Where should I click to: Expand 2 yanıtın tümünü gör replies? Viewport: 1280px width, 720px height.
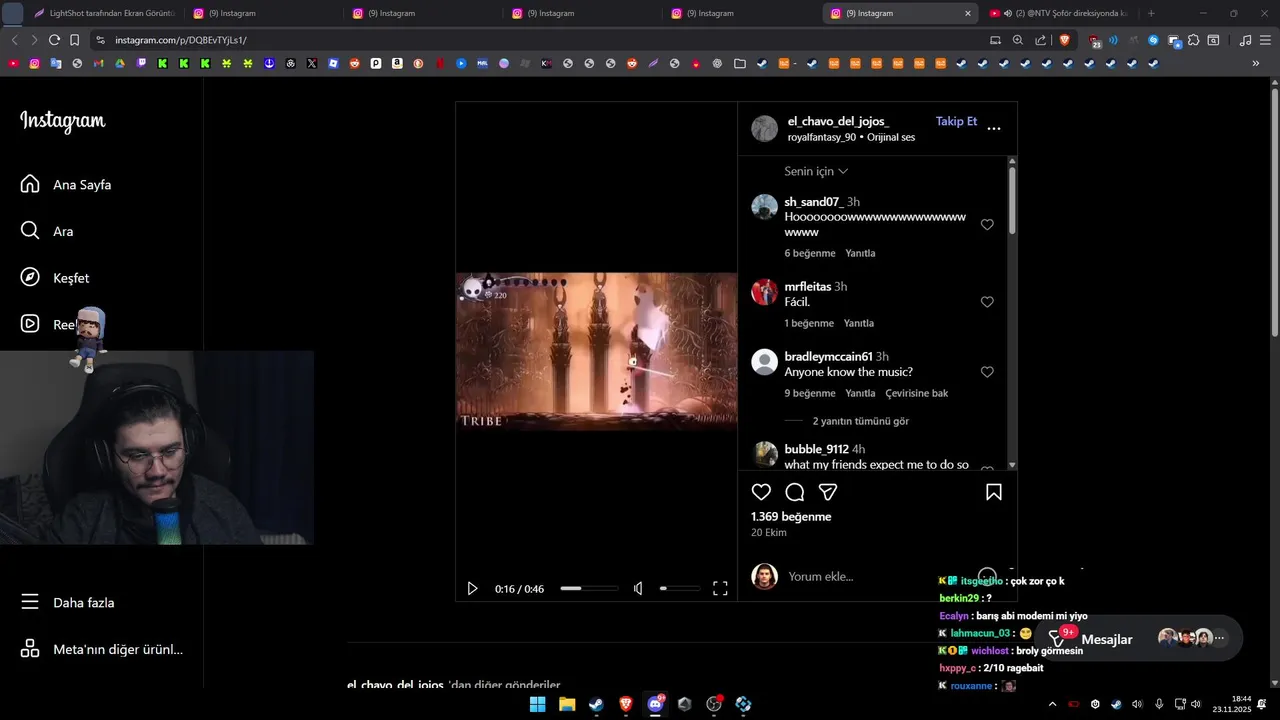(861, 421)
